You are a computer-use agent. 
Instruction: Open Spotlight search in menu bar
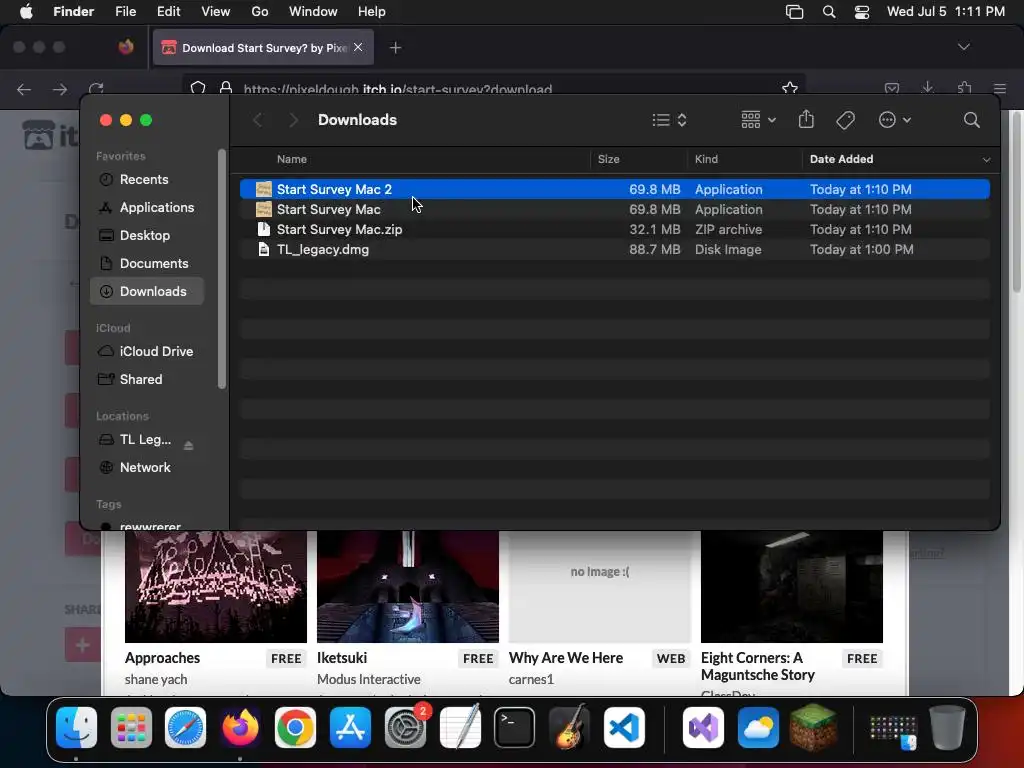829,12
